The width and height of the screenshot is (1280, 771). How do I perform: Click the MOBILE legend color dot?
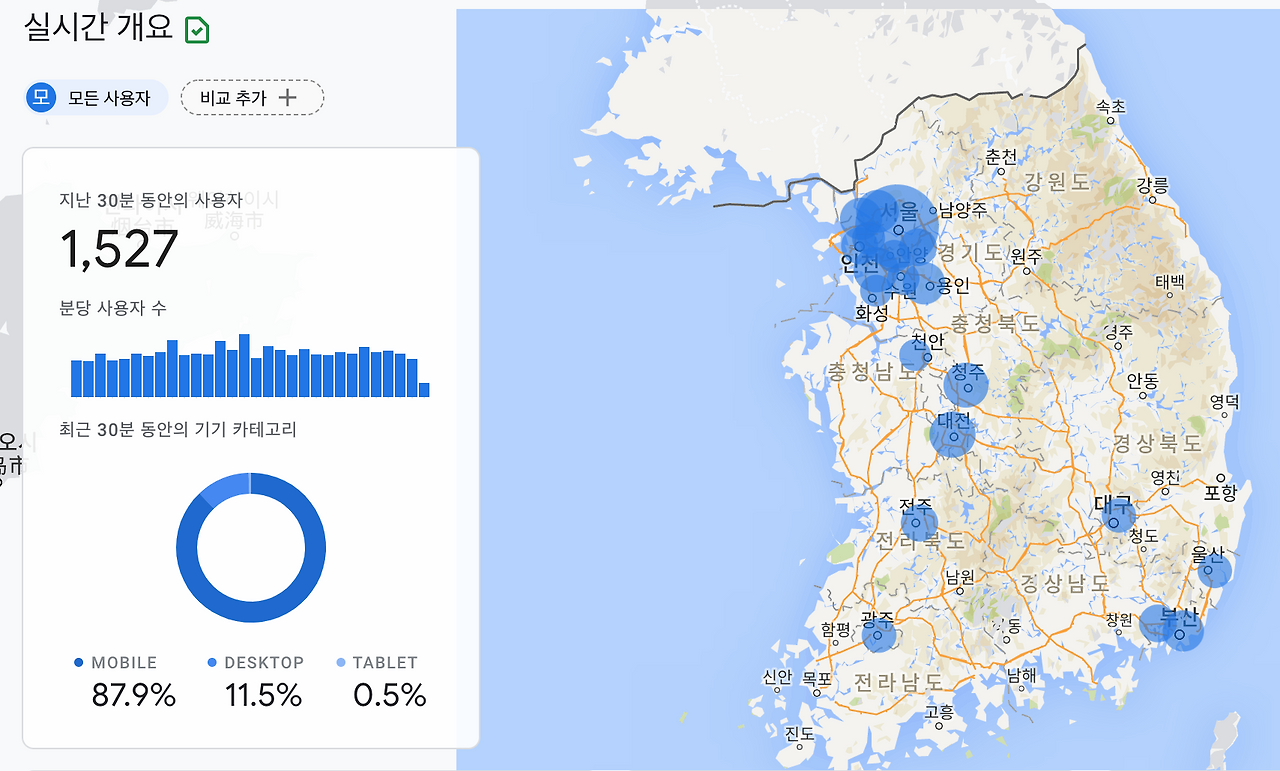tap(79, 663)
